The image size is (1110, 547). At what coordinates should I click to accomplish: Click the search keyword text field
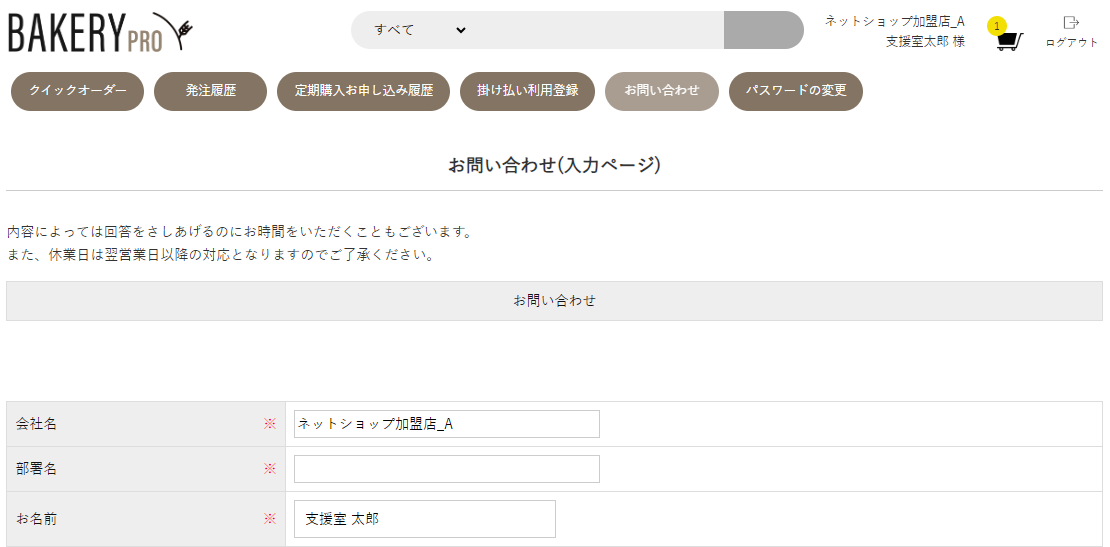[598, 30]
